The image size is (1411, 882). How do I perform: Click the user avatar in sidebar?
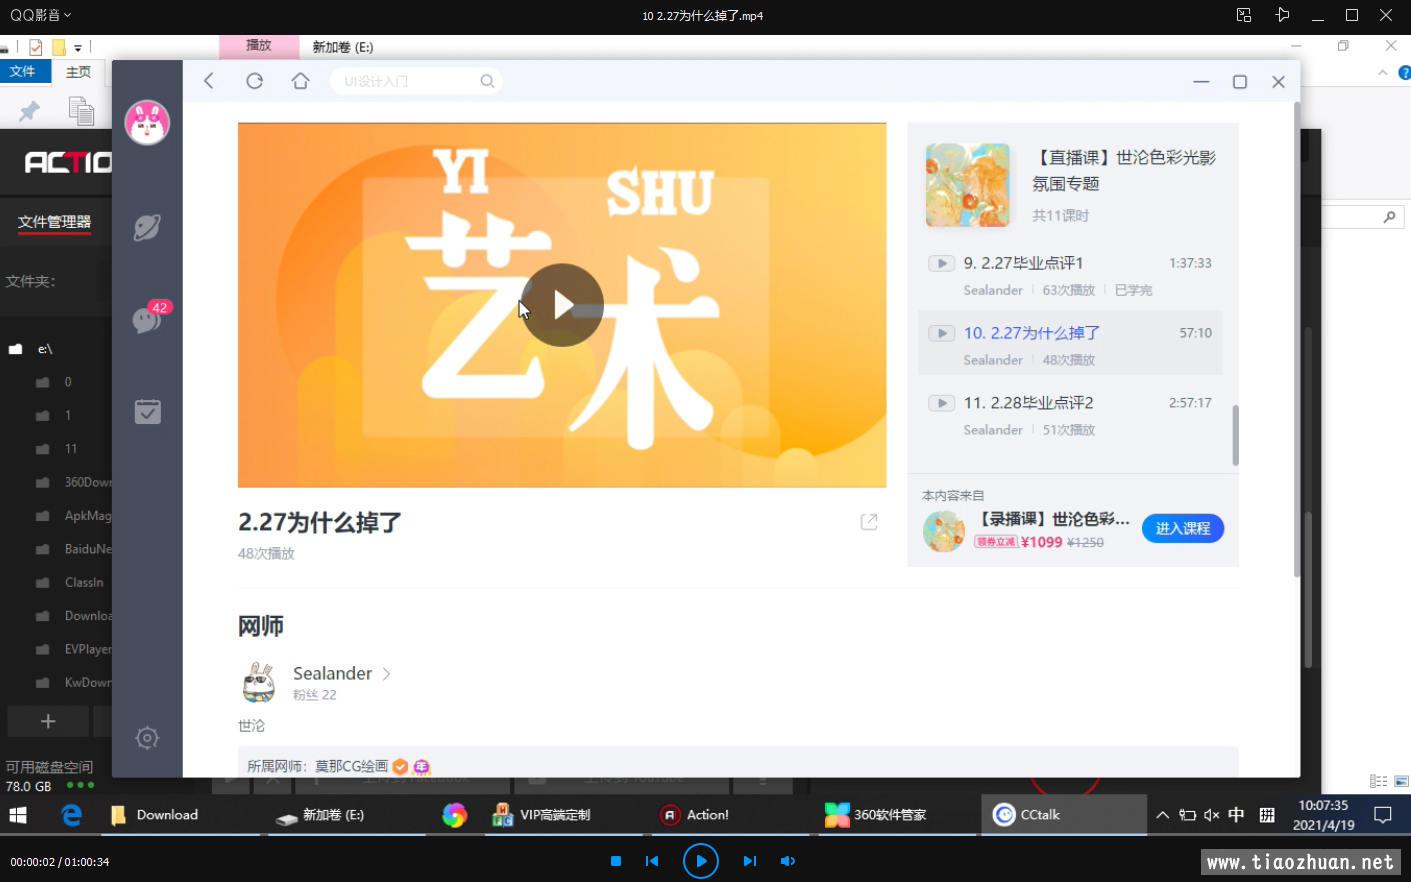pos(147,123)
